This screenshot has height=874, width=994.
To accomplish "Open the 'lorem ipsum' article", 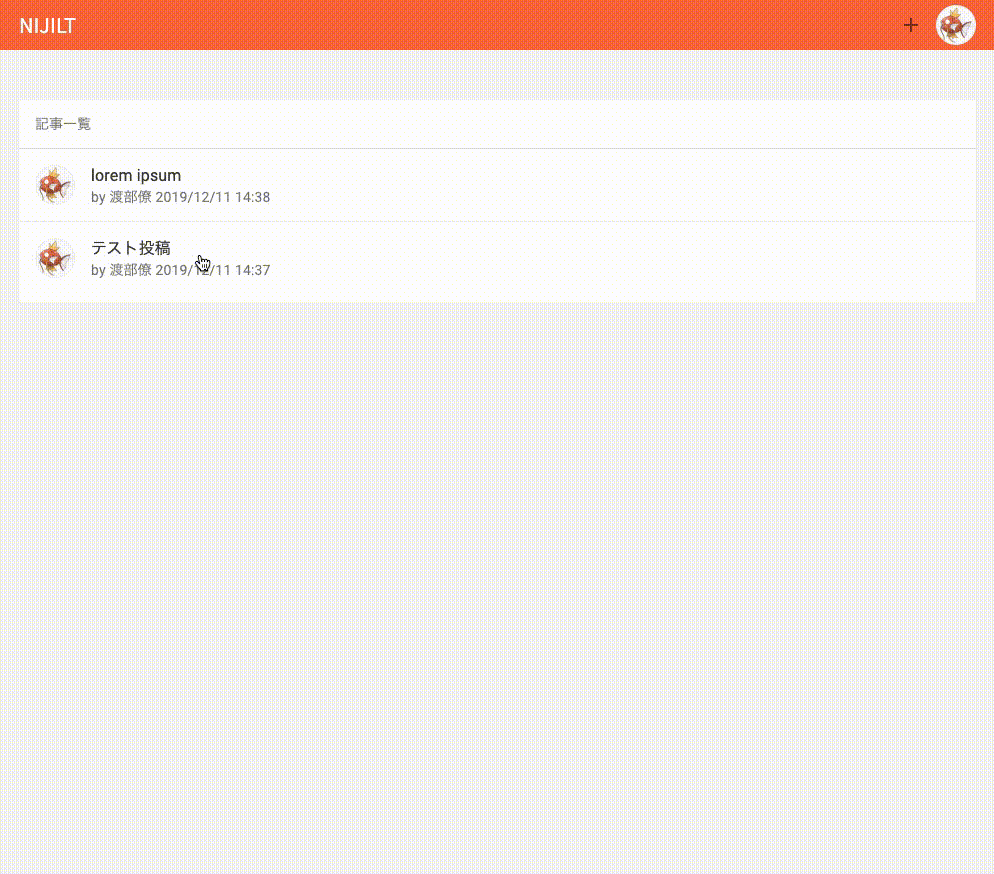I will coord(497,185).
